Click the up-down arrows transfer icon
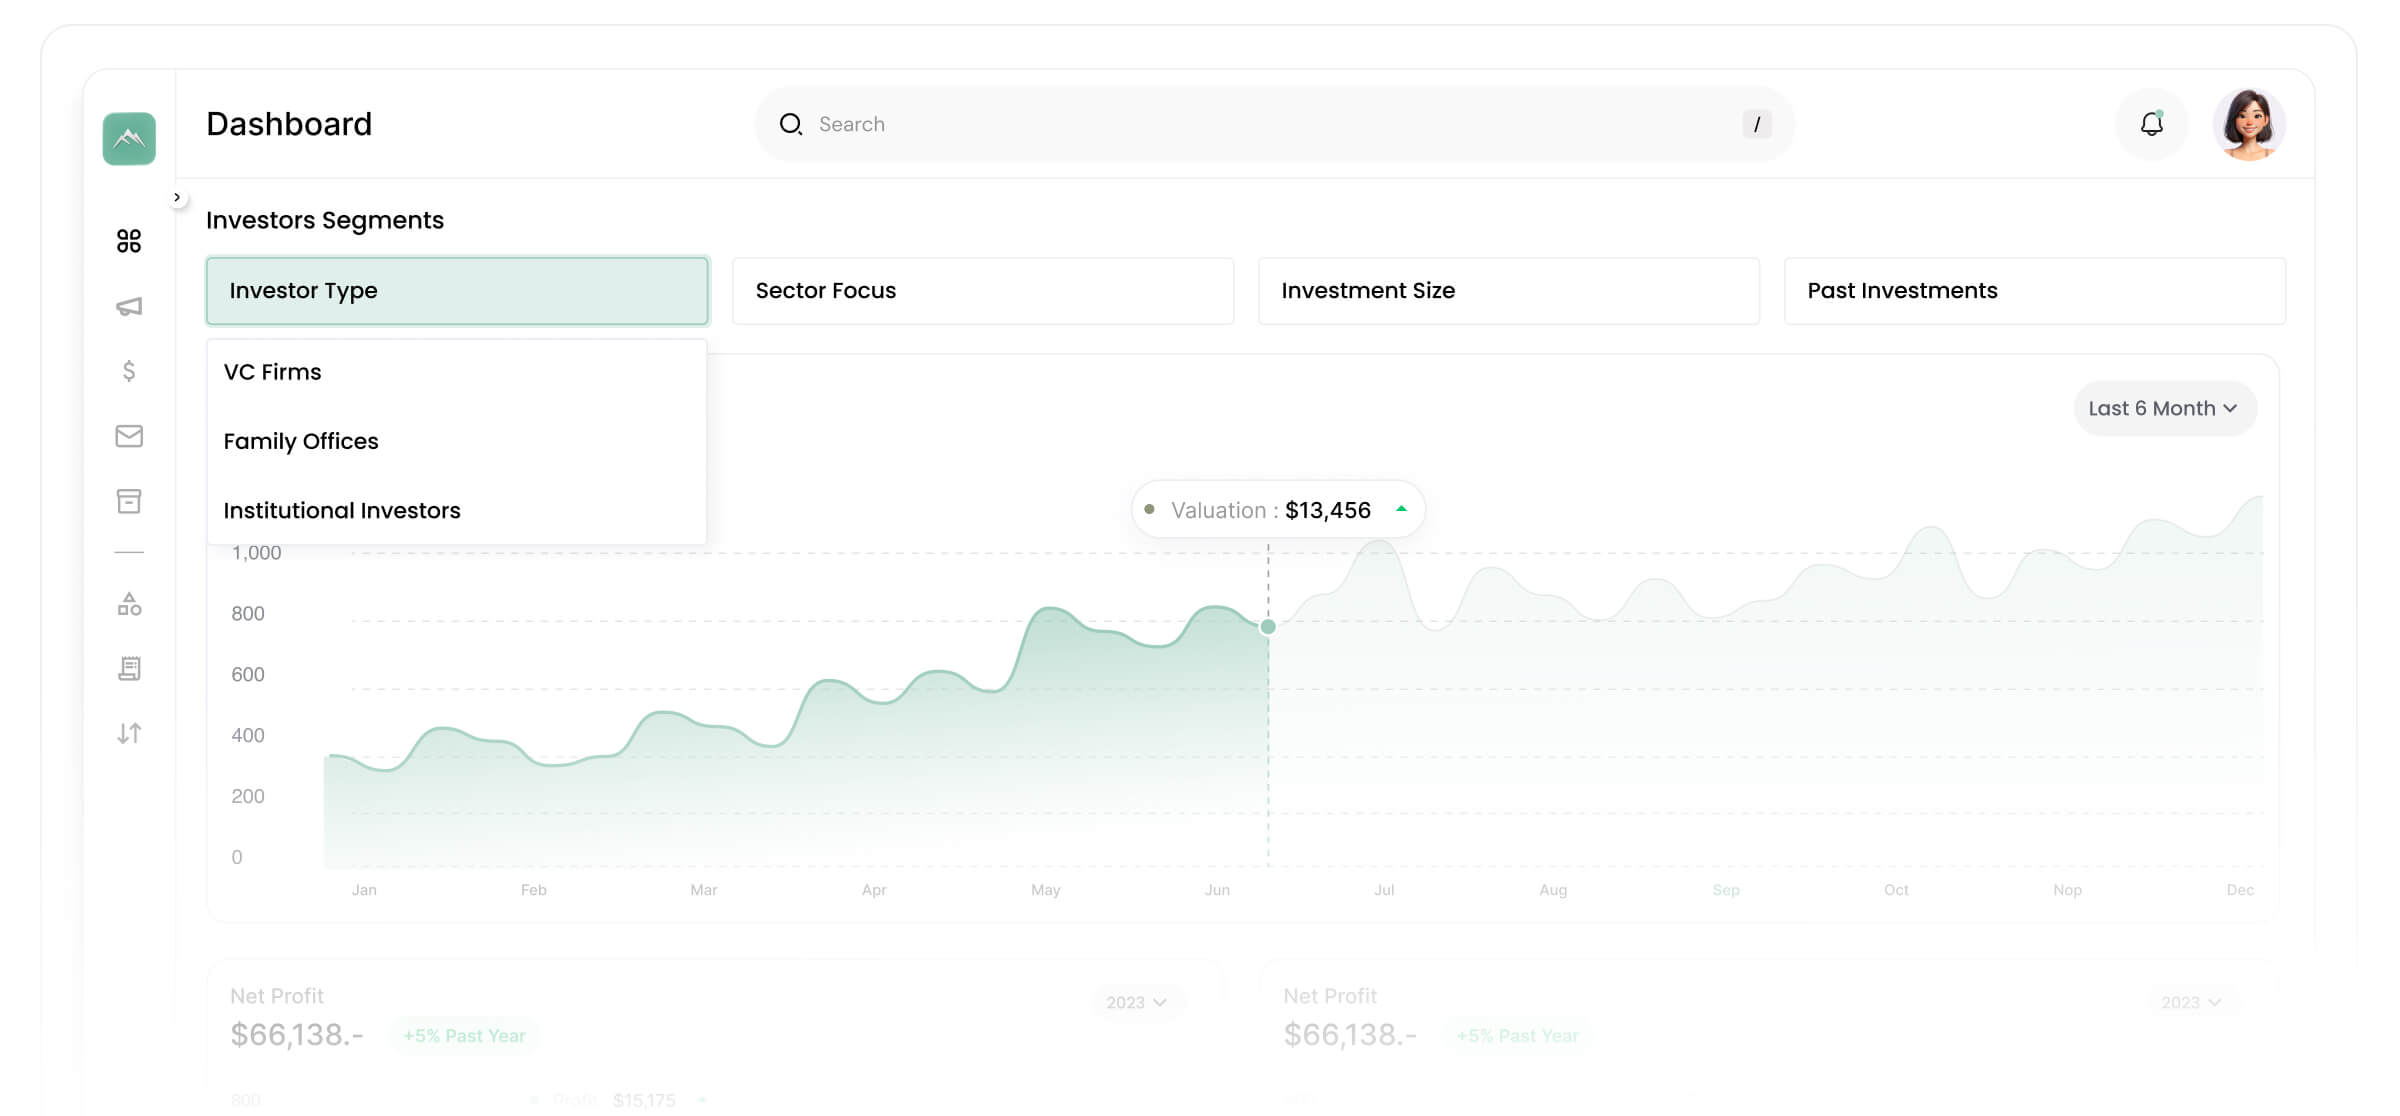2400x1116 pixels. click(x=129, y=733)
